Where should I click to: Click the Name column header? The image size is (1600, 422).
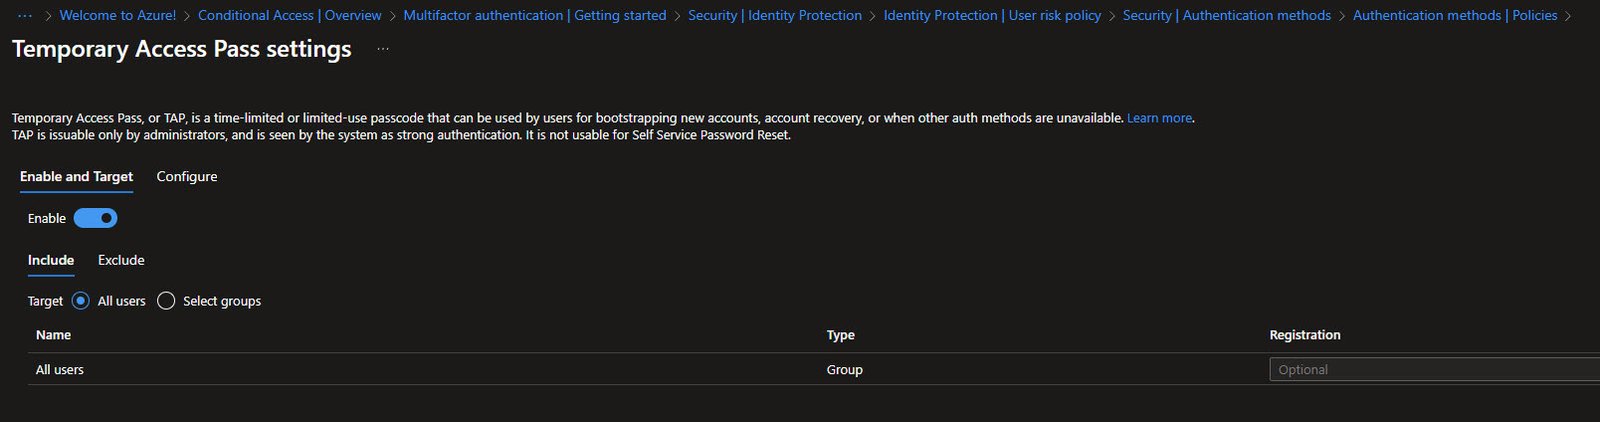click(53, 335)
